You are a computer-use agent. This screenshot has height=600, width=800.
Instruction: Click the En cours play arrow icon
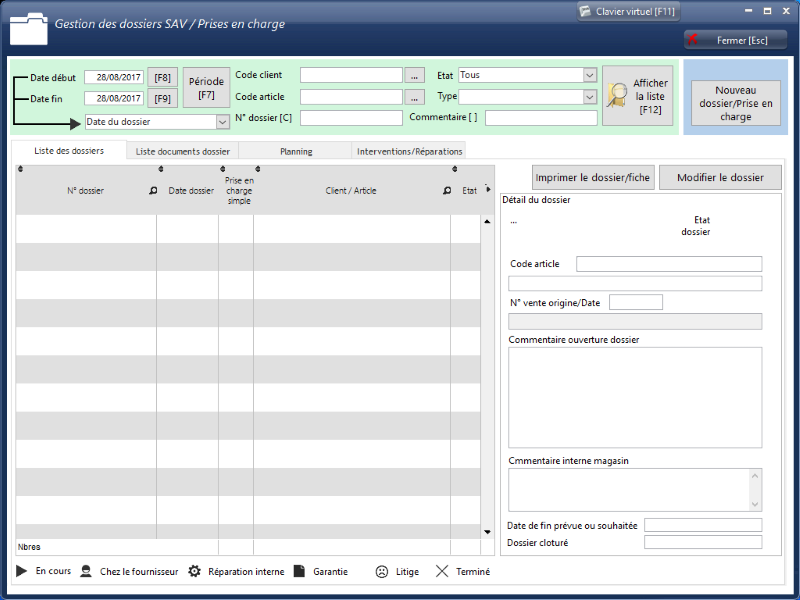pyautogui.click(x=21, y=571)
